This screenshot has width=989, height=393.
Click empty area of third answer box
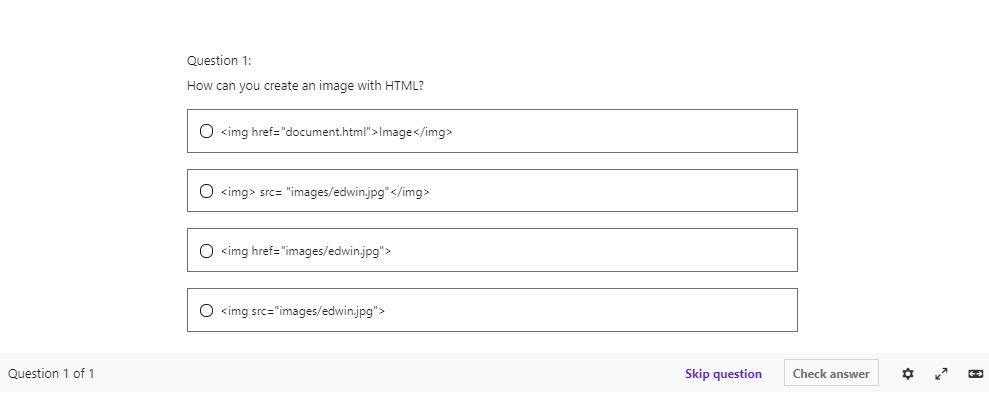coord(593,250)
